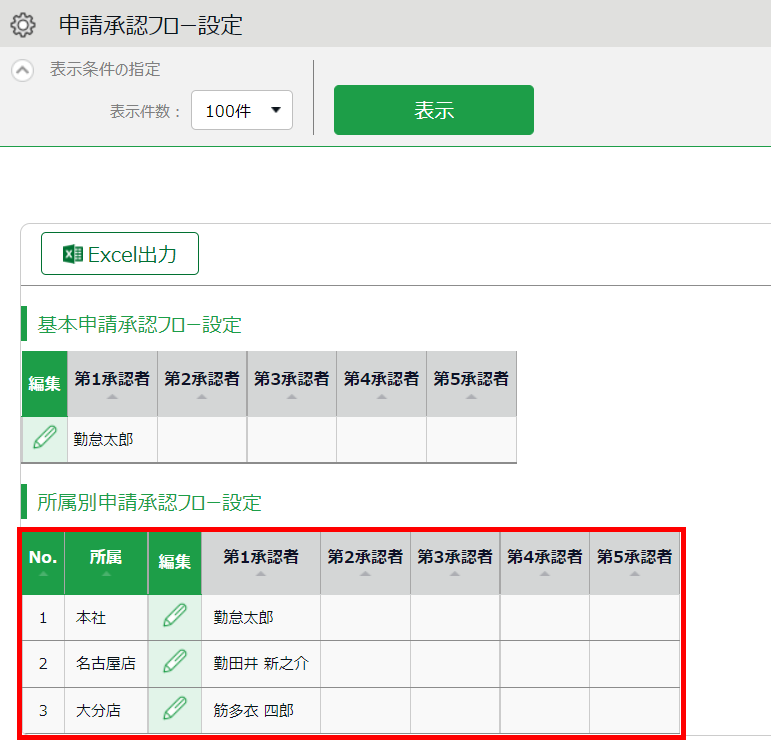This screenshot has height=752, width=771.
Task: Sort department table by 第1承認者 header
Action: (261, 563)
